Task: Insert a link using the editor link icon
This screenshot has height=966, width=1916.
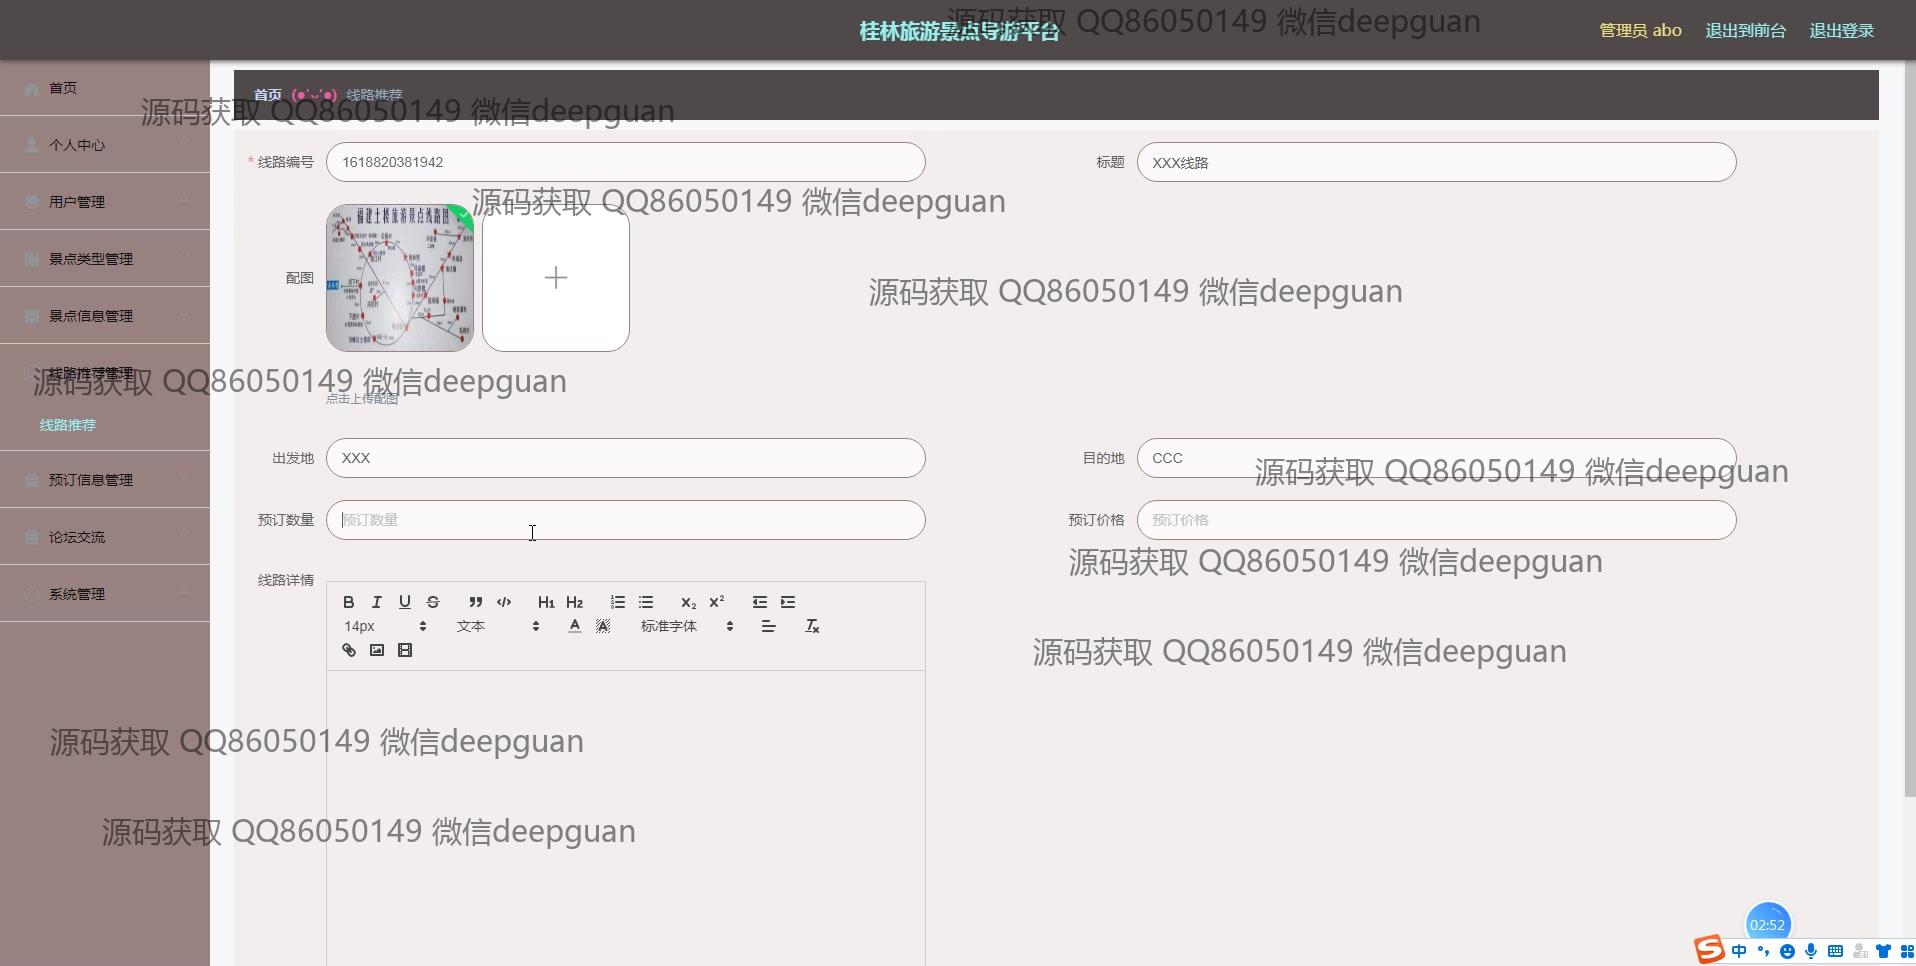Action: pyautogui.click(x=349, y=650)
